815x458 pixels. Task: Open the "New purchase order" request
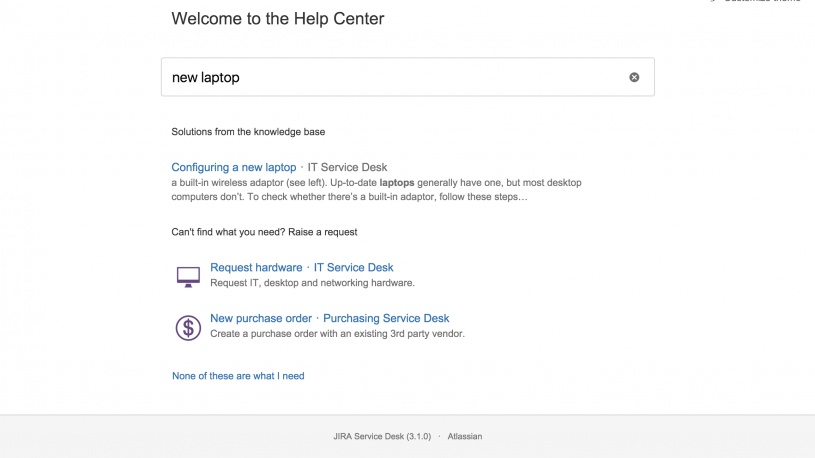click(x=261, y=319)
